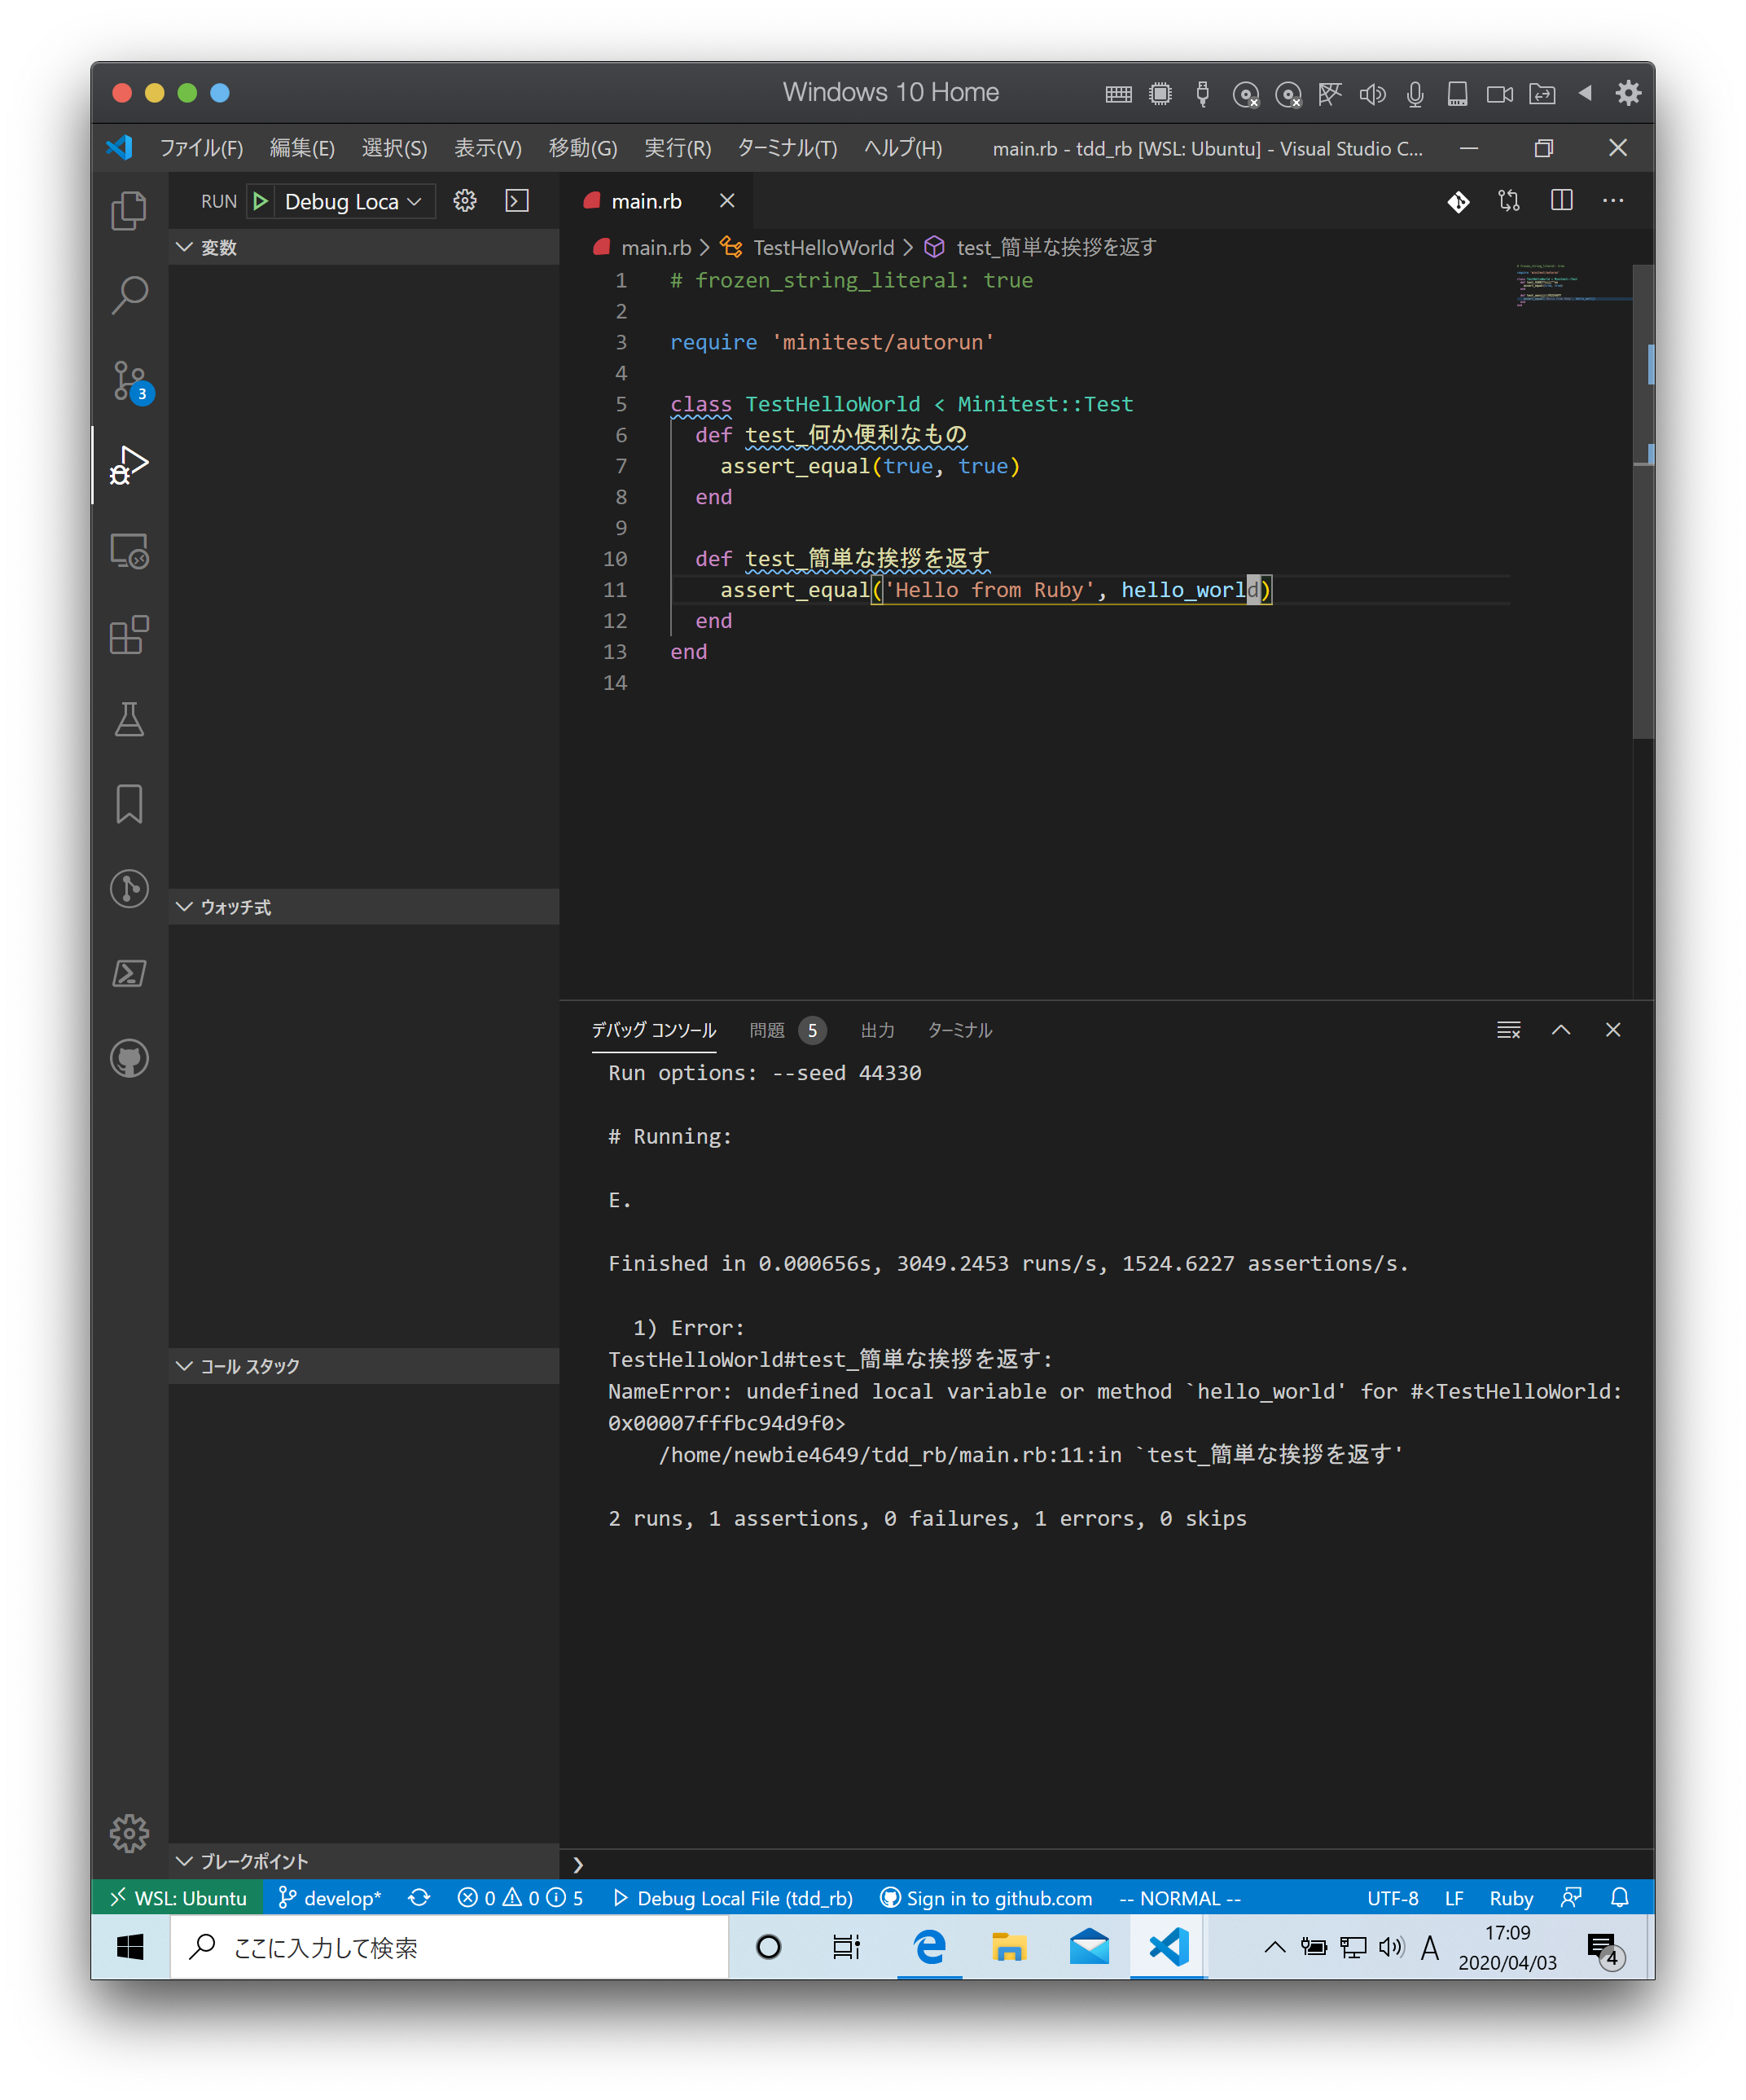Click the develop* branch in status bar
This screenshot has height=2100, width=1746.
pyautogui.click(x=330, y=1898)
